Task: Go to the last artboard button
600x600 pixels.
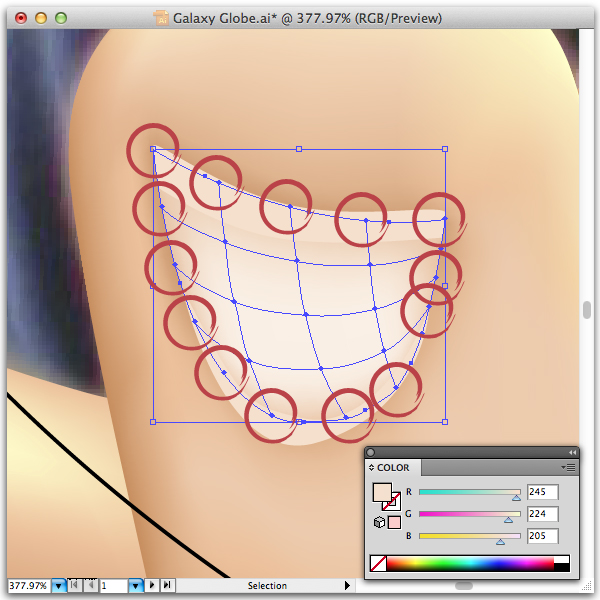Action: point(168,585)
